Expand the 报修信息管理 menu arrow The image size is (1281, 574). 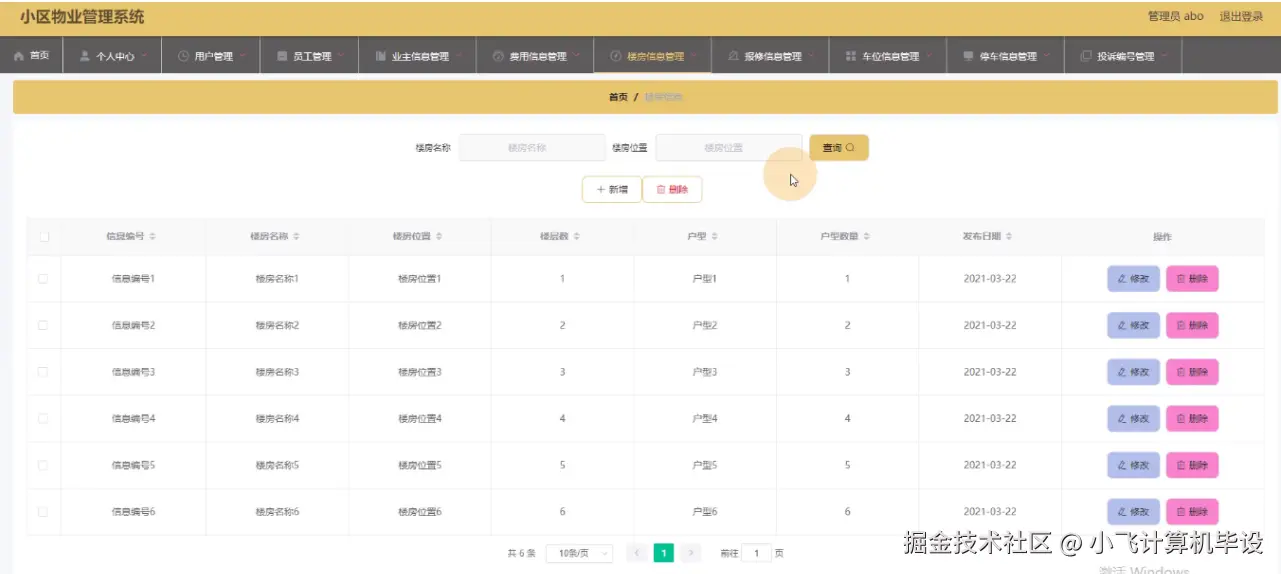(812, 56)
